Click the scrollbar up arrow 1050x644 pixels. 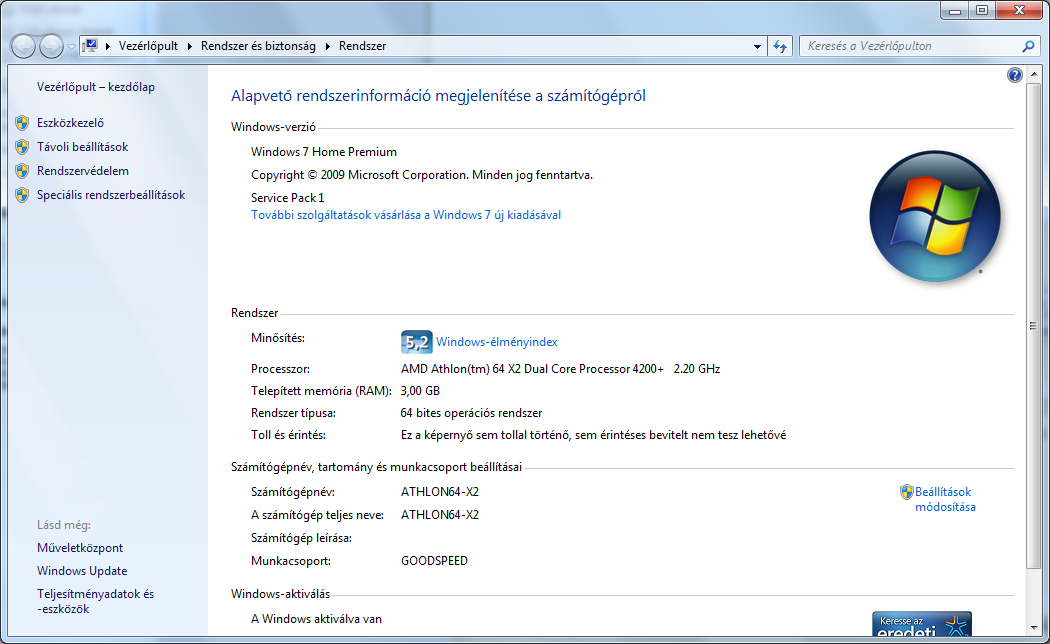tap(1034, 74)
